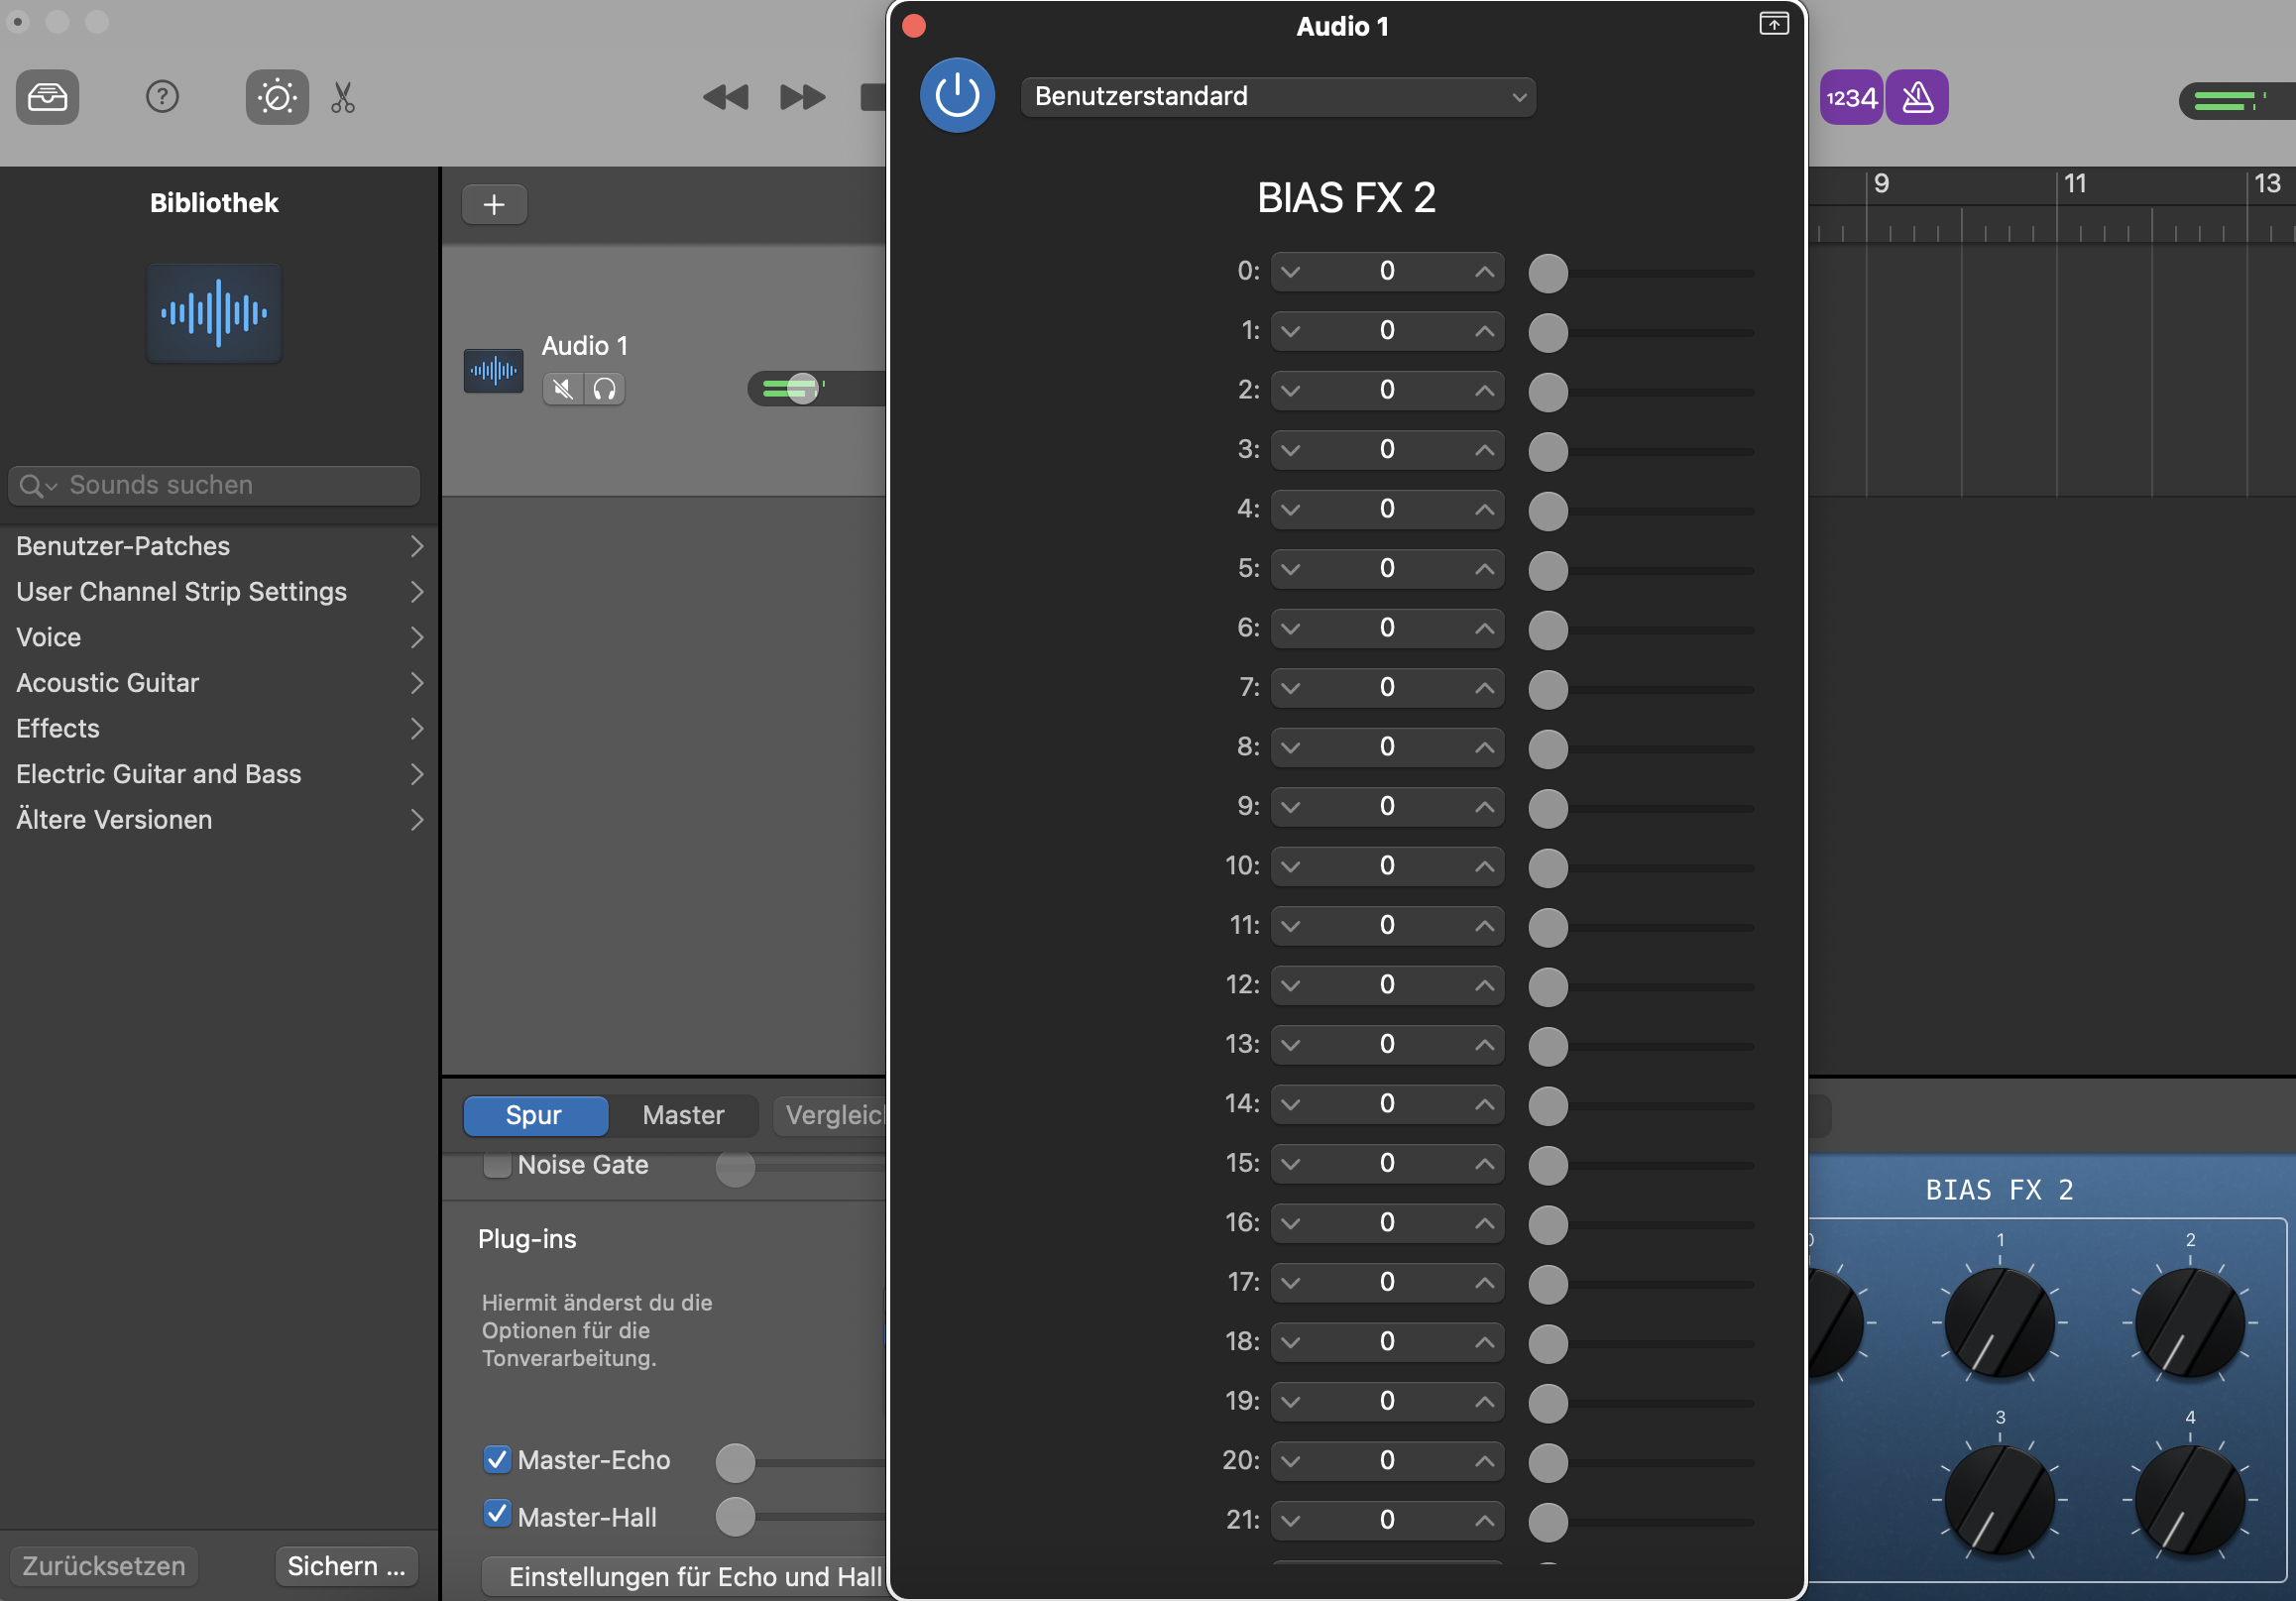Click the BIAS FX 2 power button icon

pyautogui.click(x=956, y=96)
